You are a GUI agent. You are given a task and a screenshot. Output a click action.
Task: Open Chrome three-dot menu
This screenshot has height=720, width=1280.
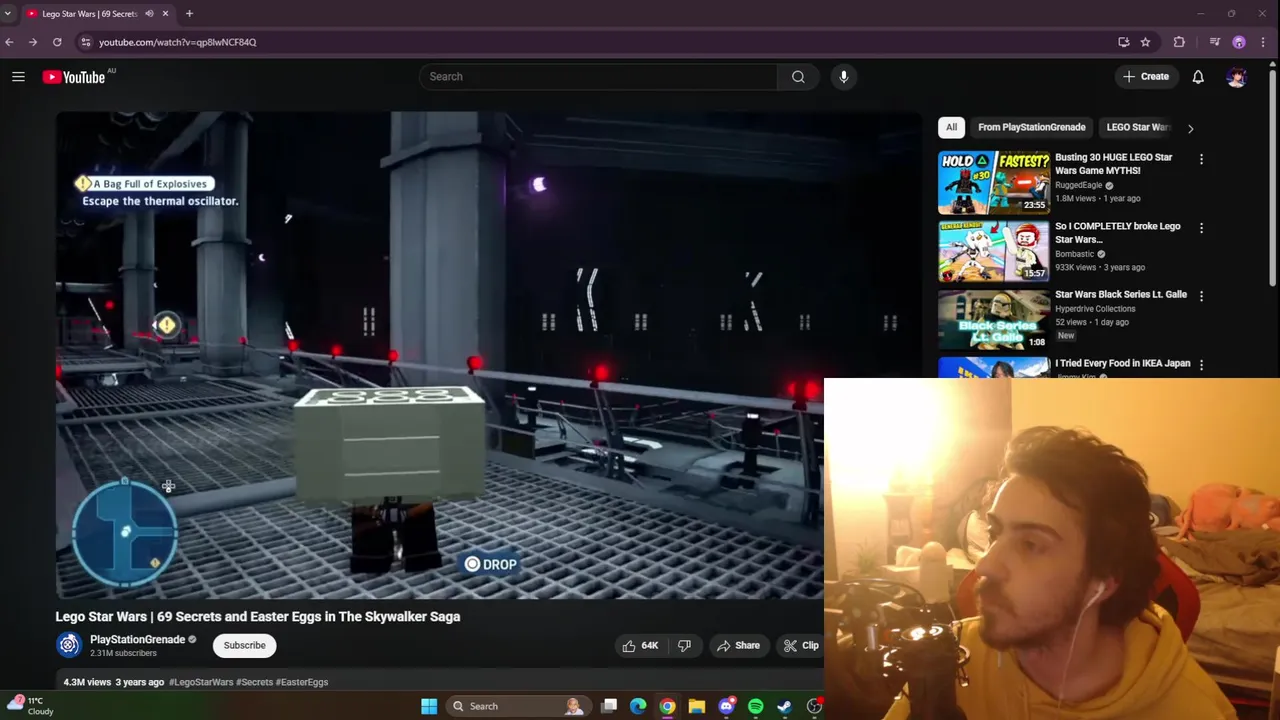pyautogui.click(x=1263, y=42)
